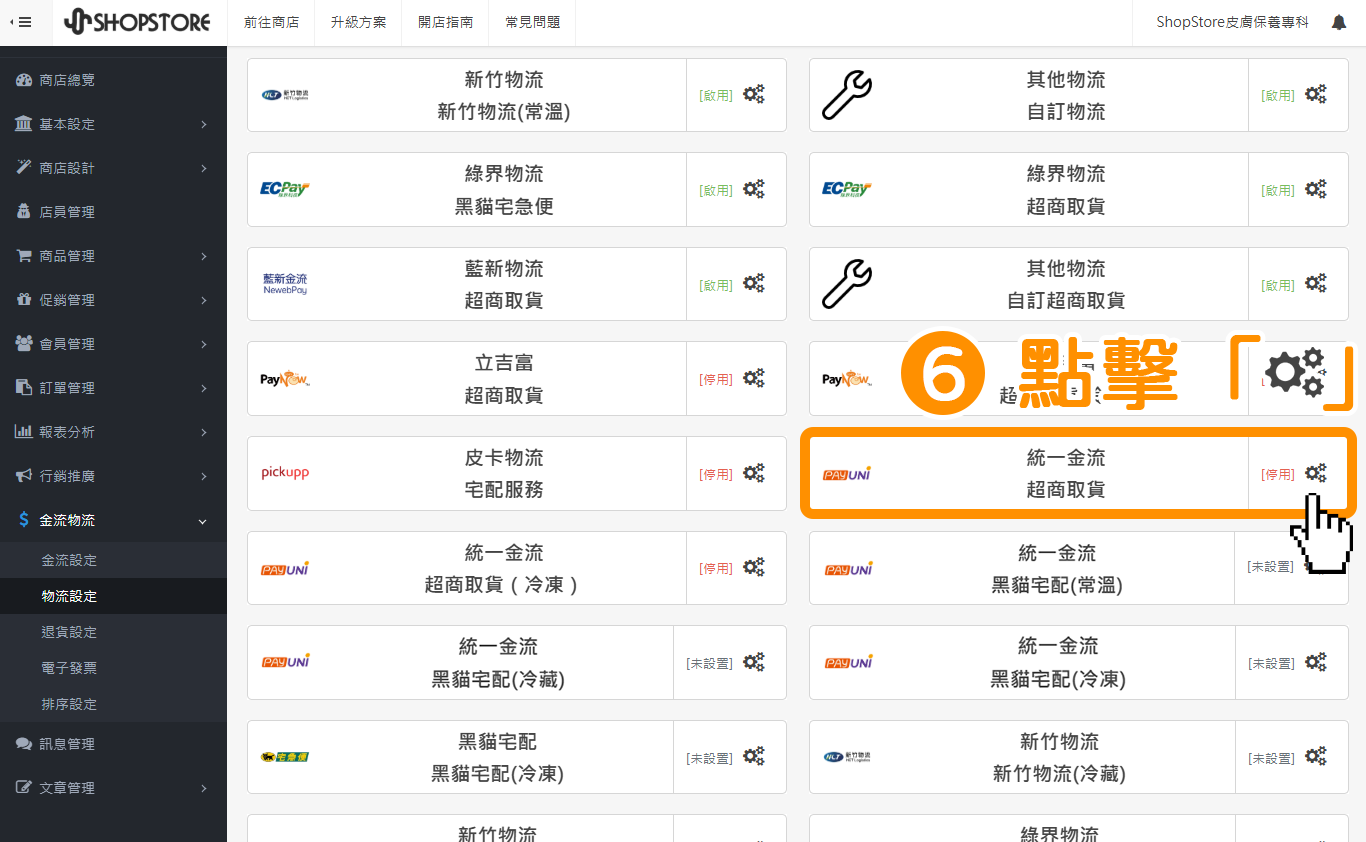Click [啟用] status on 自訂超商取貨 card
The width and height of the screenshot is (1366, 842).
(x=1278, y=285)
